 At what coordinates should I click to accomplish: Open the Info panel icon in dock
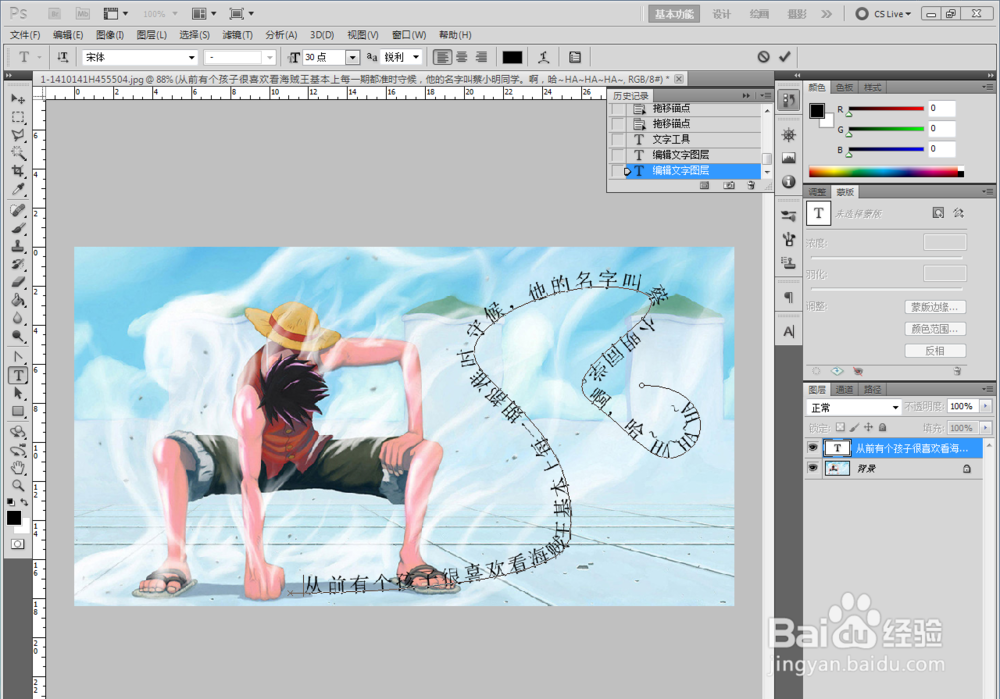coord(789,182)
